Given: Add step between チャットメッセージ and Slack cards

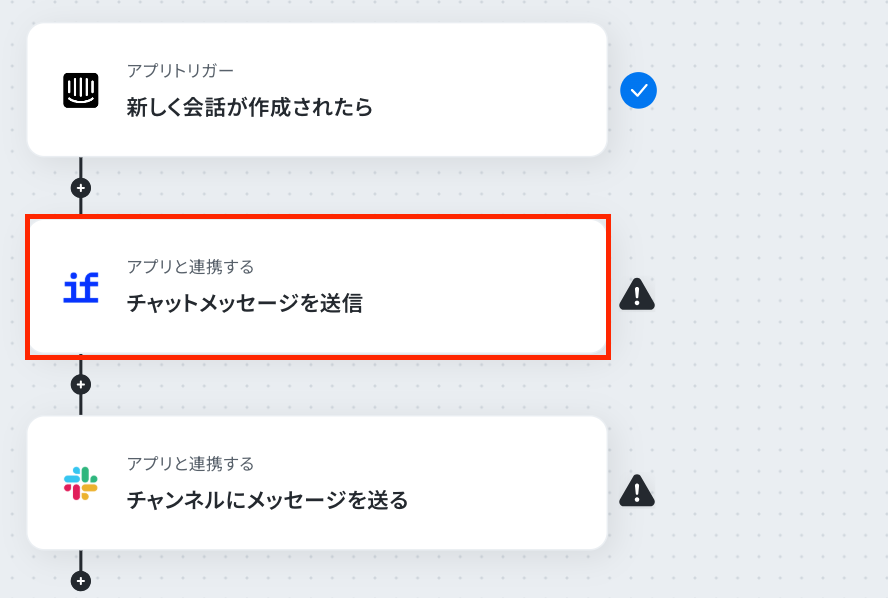Looking at the screenshot, I should click(81, 385).
